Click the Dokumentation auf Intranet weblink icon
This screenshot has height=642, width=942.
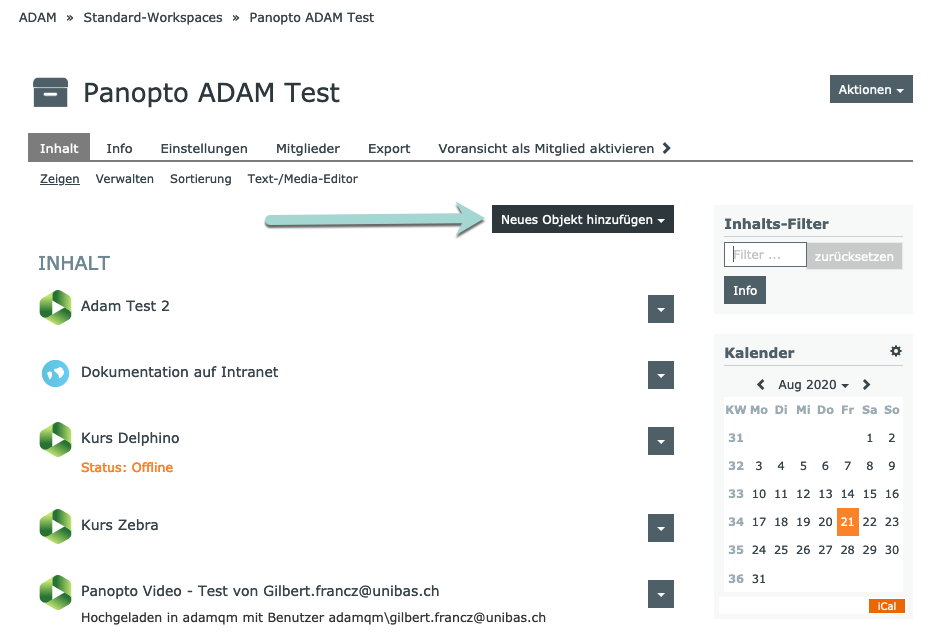[x=56, y=373]
